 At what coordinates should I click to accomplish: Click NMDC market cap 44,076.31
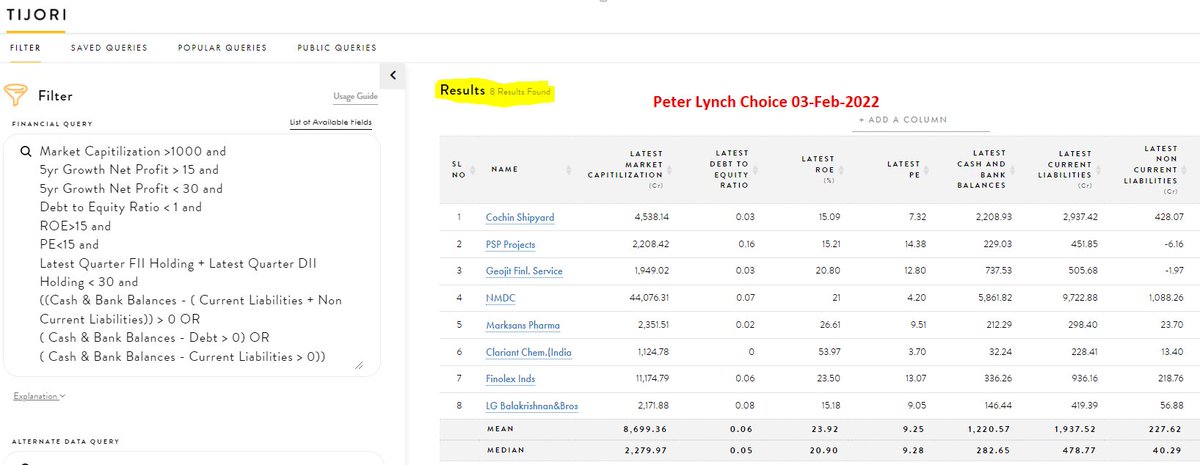pos(645,298)
